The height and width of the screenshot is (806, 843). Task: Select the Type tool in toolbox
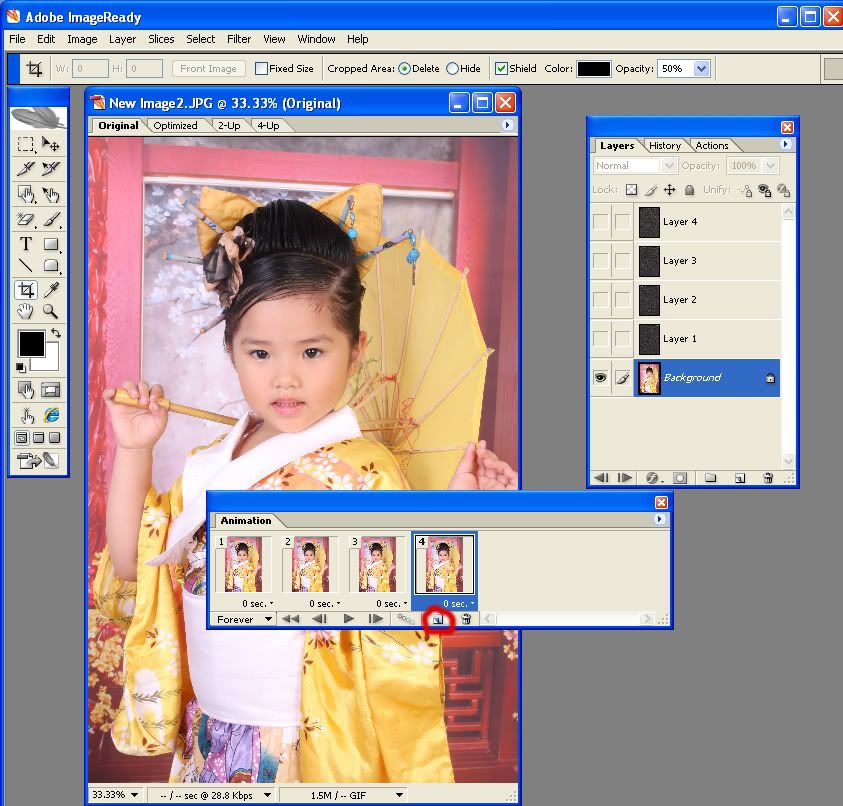click(26, 244)
